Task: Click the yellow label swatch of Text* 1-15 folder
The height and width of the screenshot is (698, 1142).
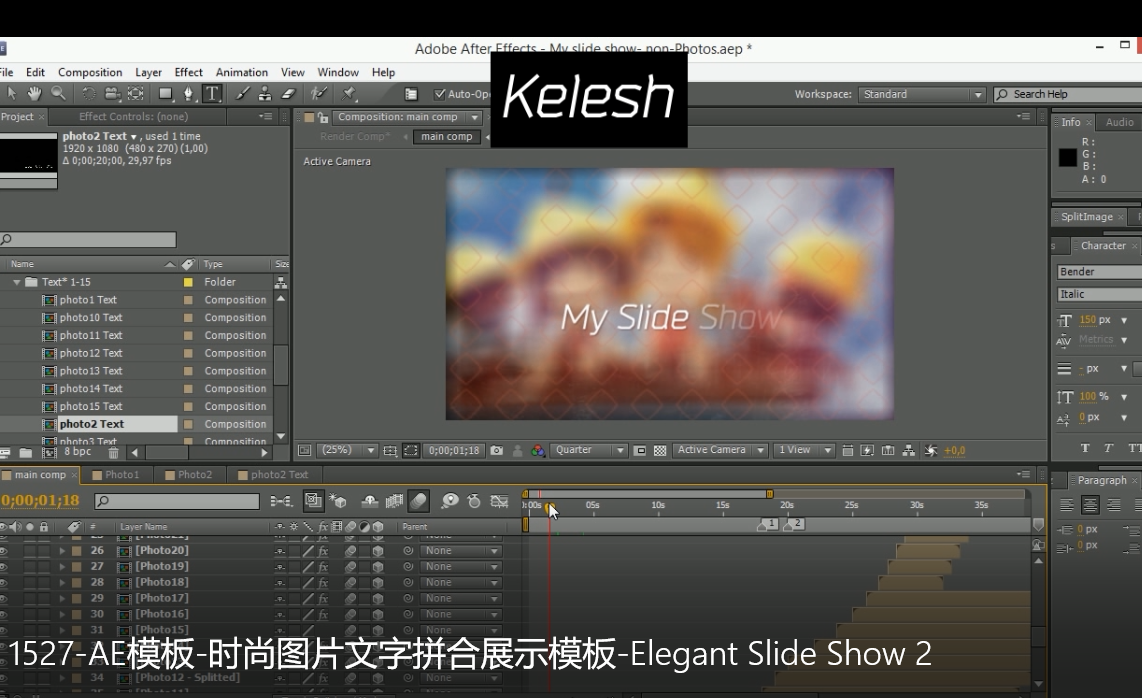Action: [x=188, y=282]
